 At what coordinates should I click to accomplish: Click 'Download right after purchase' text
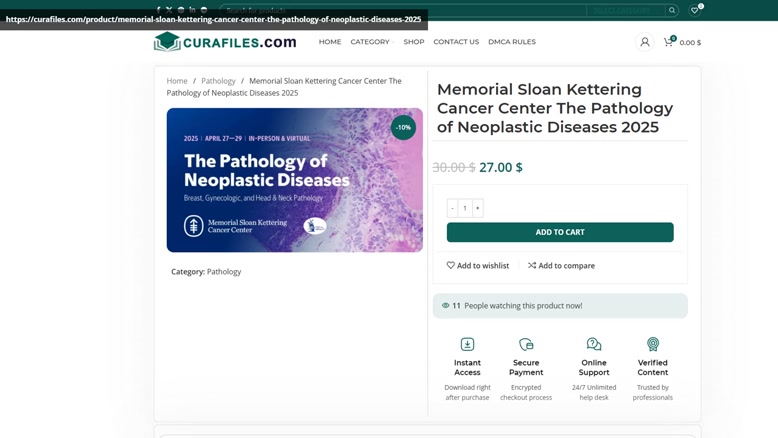click(467, 392)
